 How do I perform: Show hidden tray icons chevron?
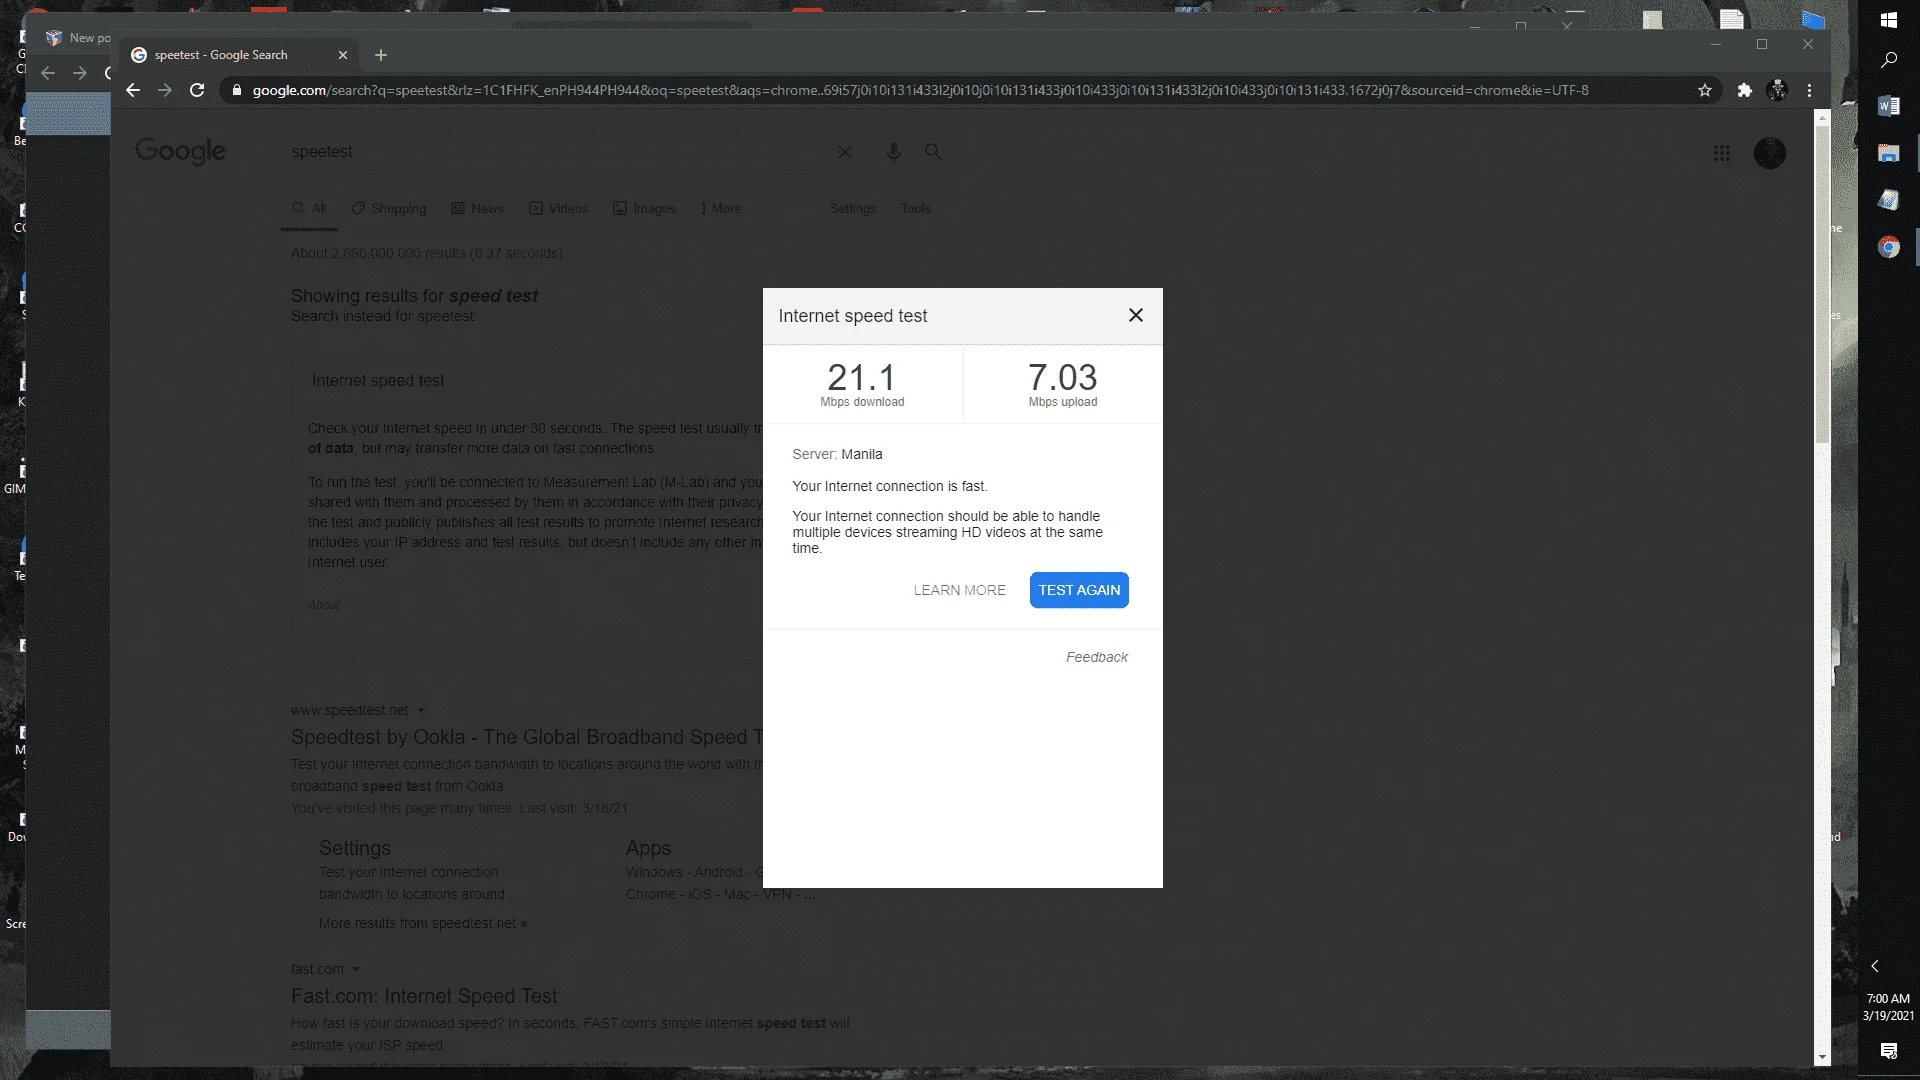(1875, 966)
